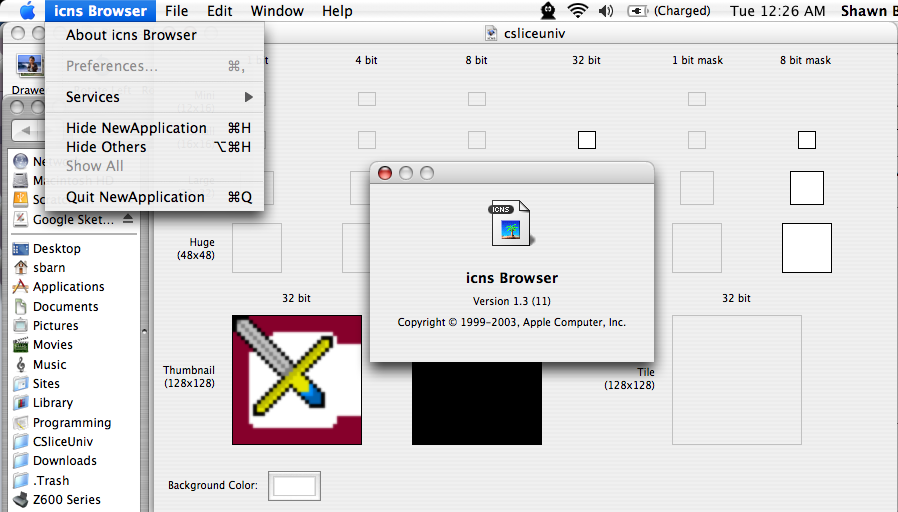Screen dimensions: 898x512
Task: Click the Sites folder icon in sidebar
Action: [21, 383]
